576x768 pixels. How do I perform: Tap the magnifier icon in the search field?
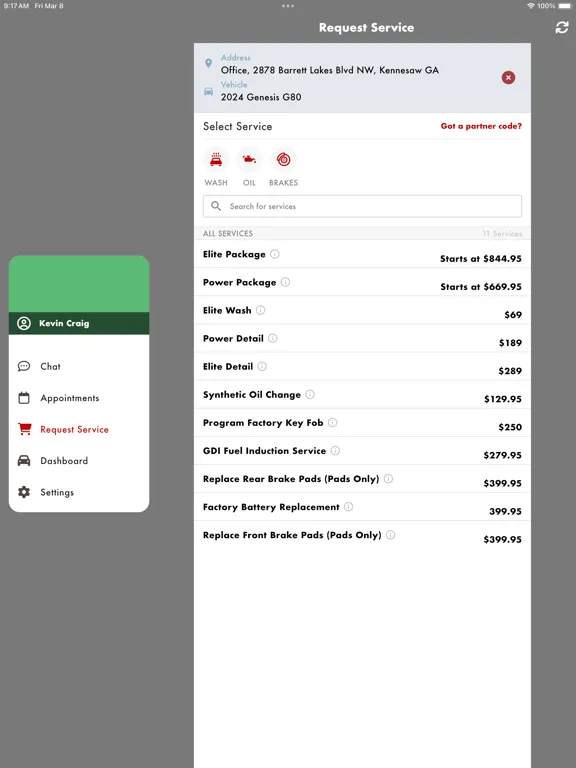[x=216, y=206]
